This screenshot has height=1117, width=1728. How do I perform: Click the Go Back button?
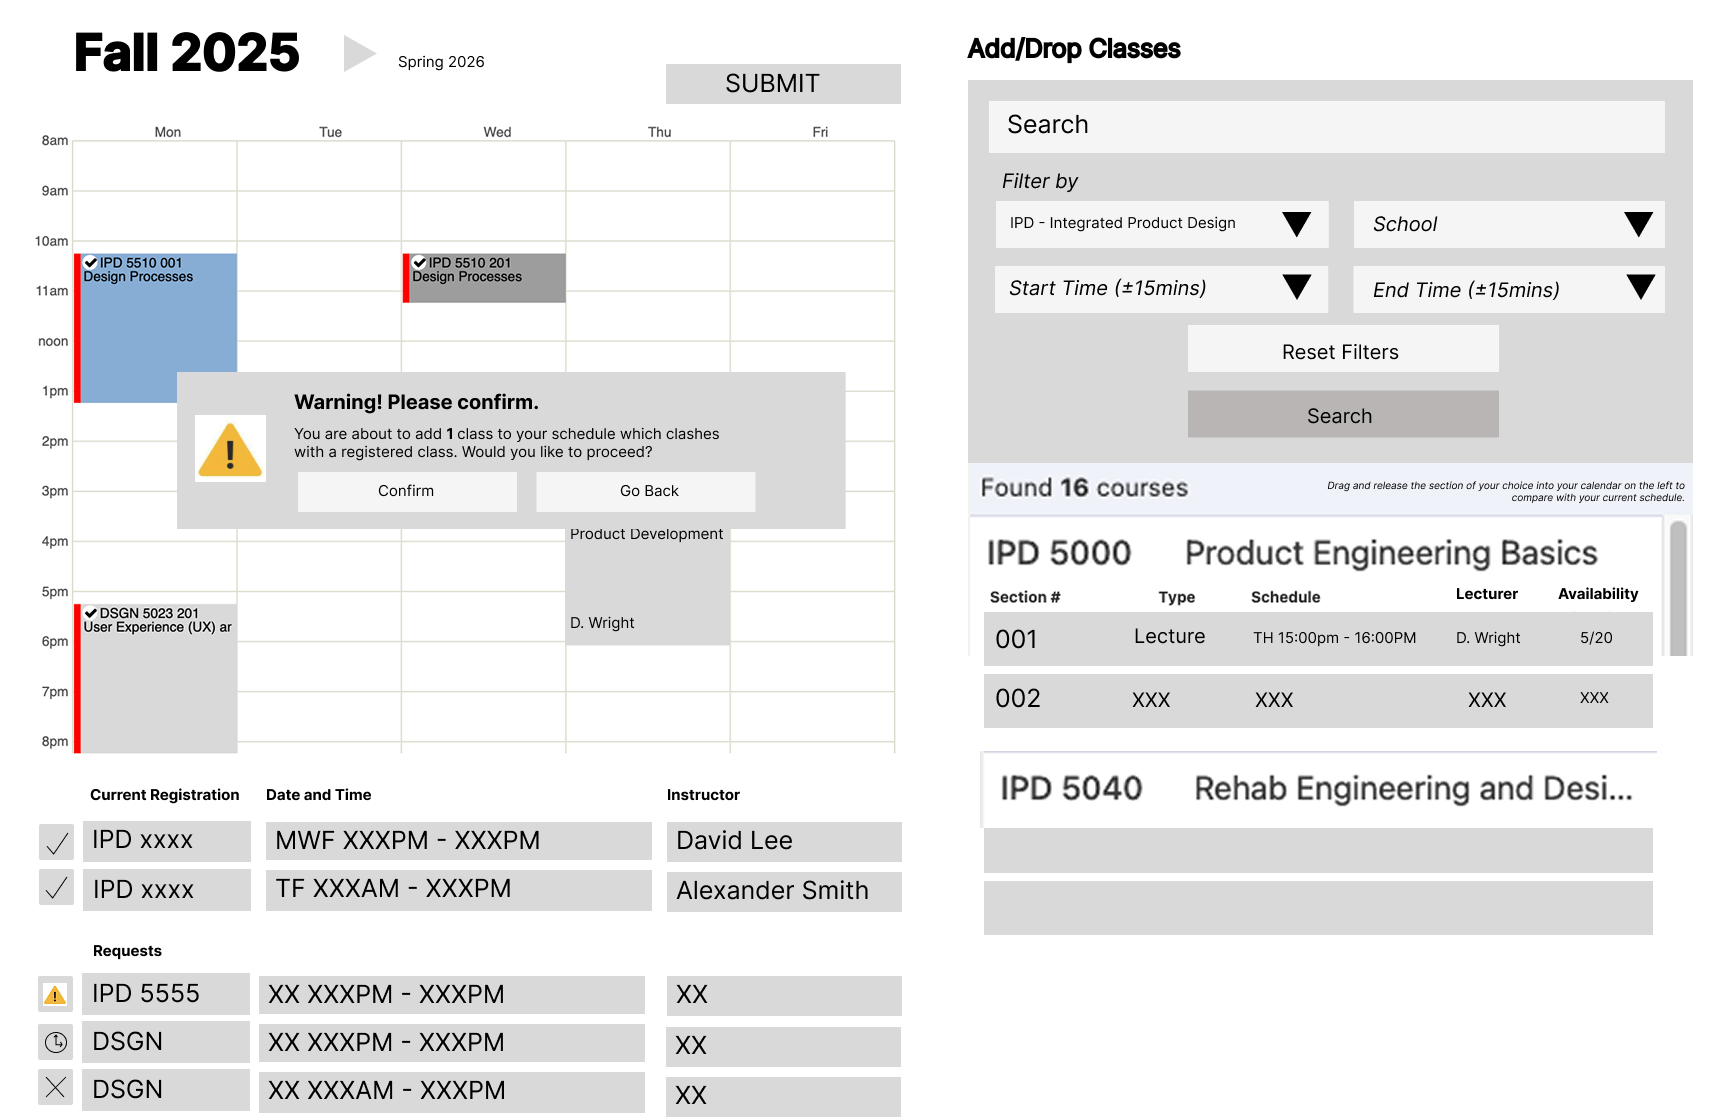tap(648, 491)
